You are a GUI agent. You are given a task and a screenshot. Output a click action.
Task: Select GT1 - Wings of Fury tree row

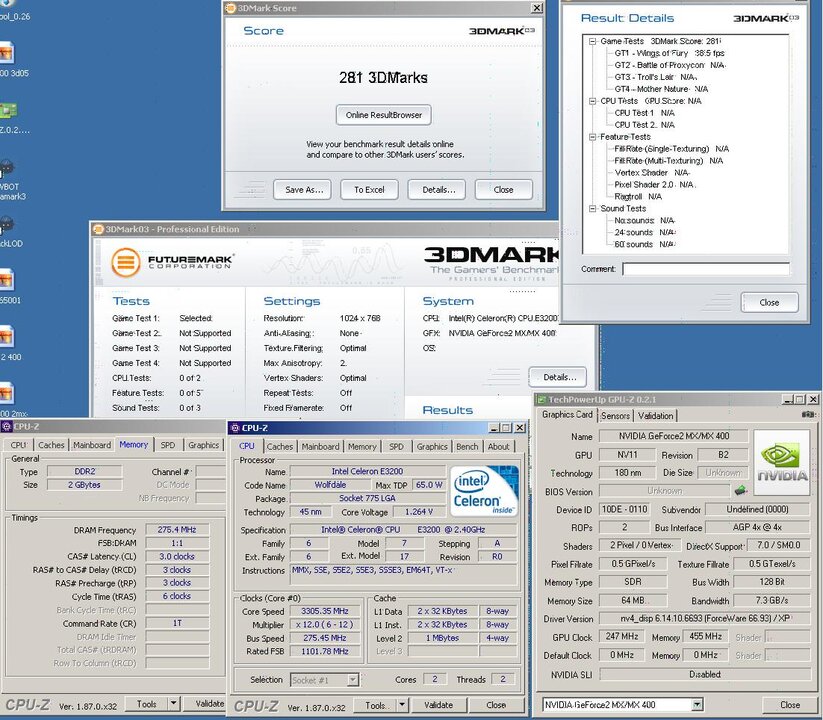click(x=669, y=53)
